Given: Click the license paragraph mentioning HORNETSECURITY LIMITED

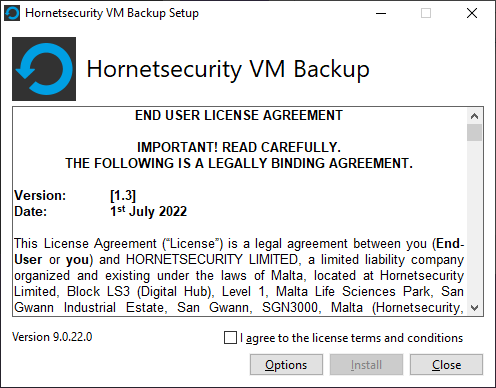Looking at the screenshot, I should pos(239,276).
